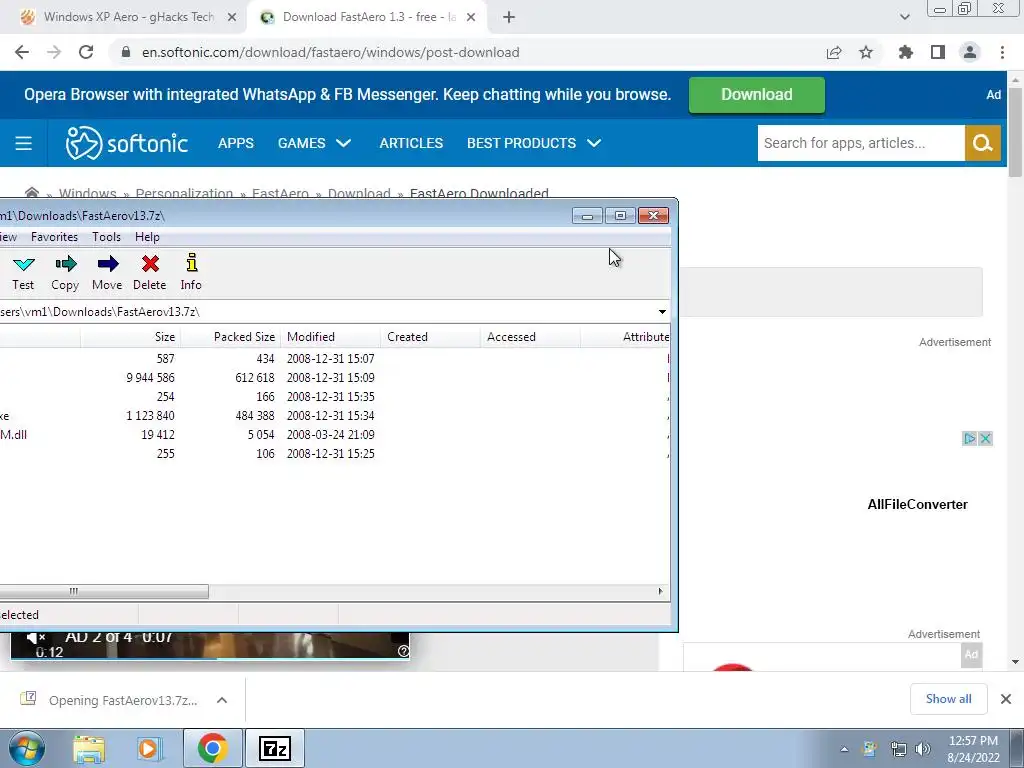
Task: Select Download FastAero 1.3 tab
Action: point(369,17)
